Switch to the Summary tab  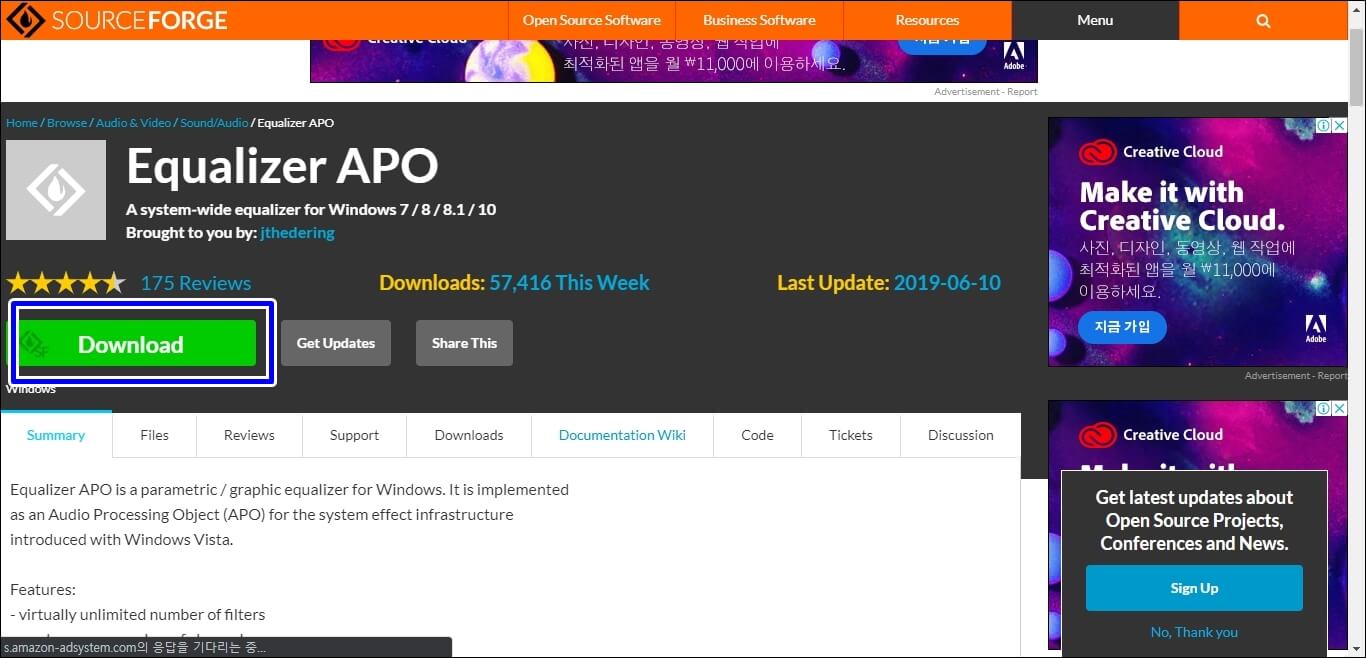(x=56, y=435)
